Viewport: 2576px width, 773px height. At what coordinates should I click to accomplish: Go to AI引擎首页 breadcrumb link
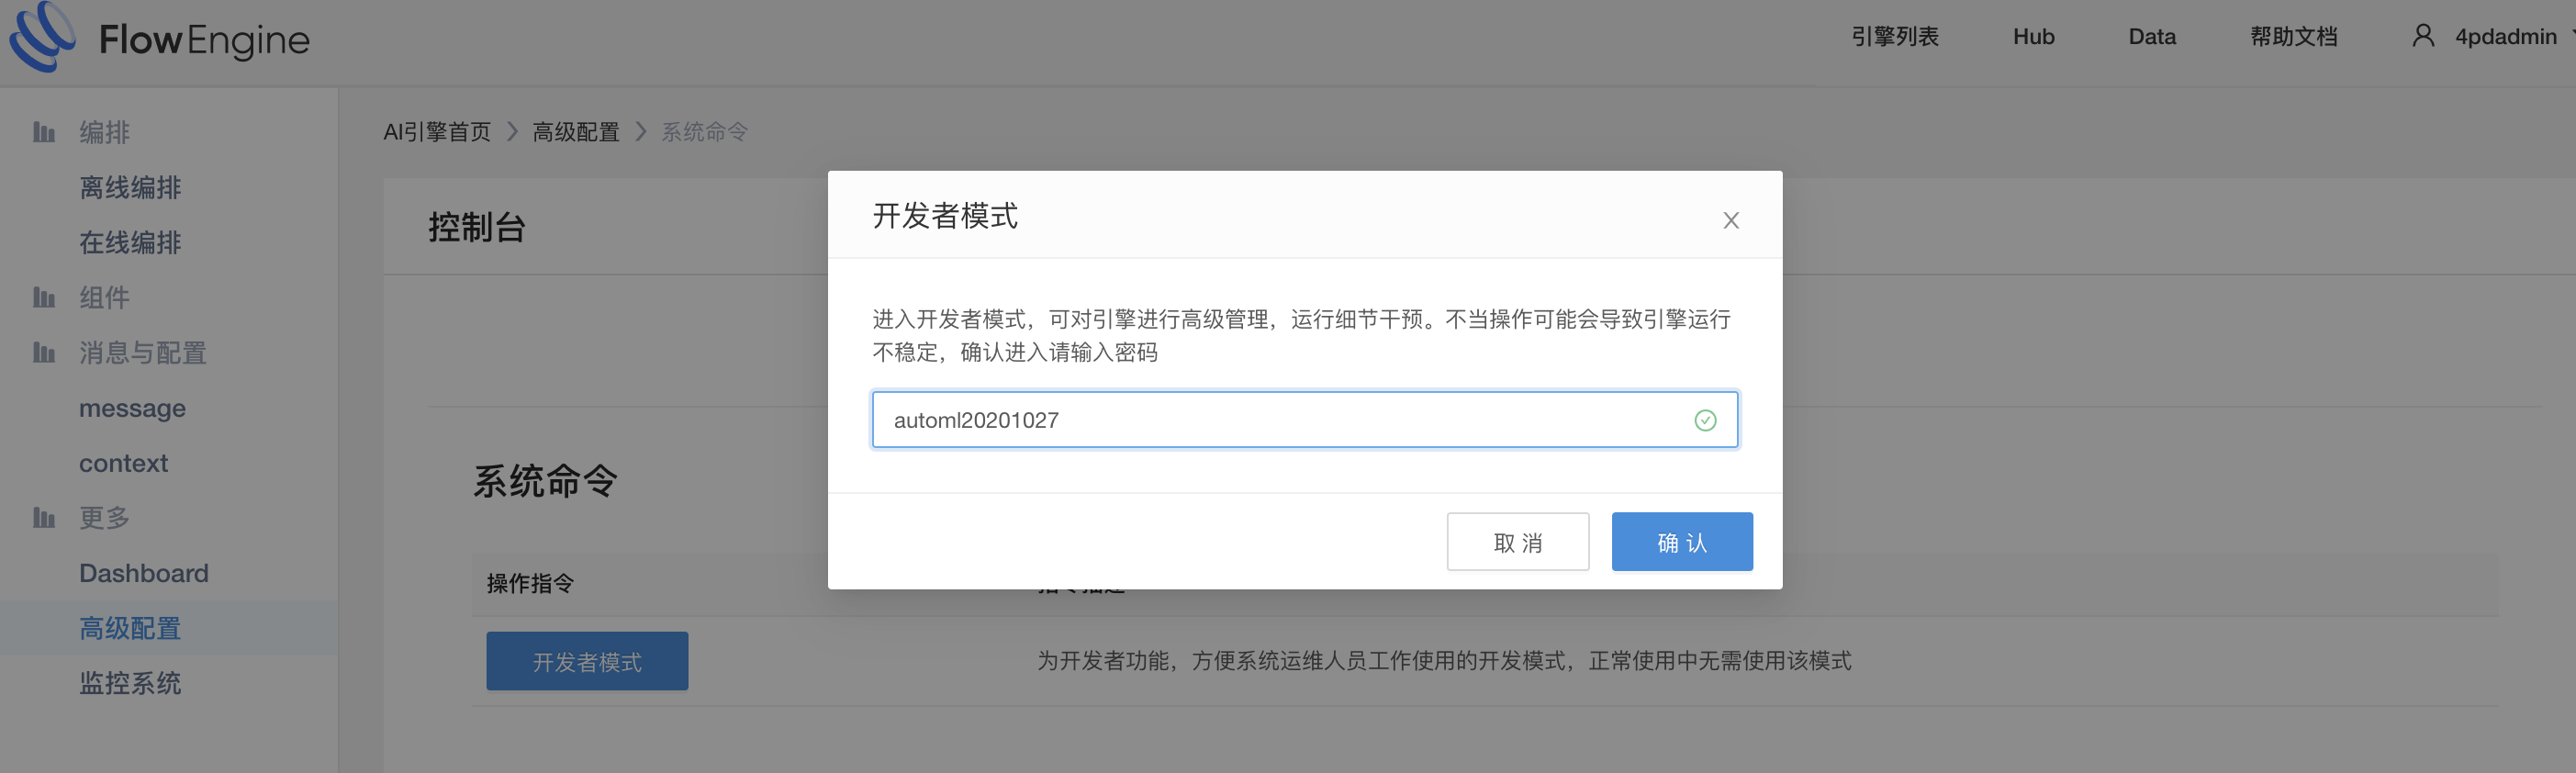click(x=437, y=132)
